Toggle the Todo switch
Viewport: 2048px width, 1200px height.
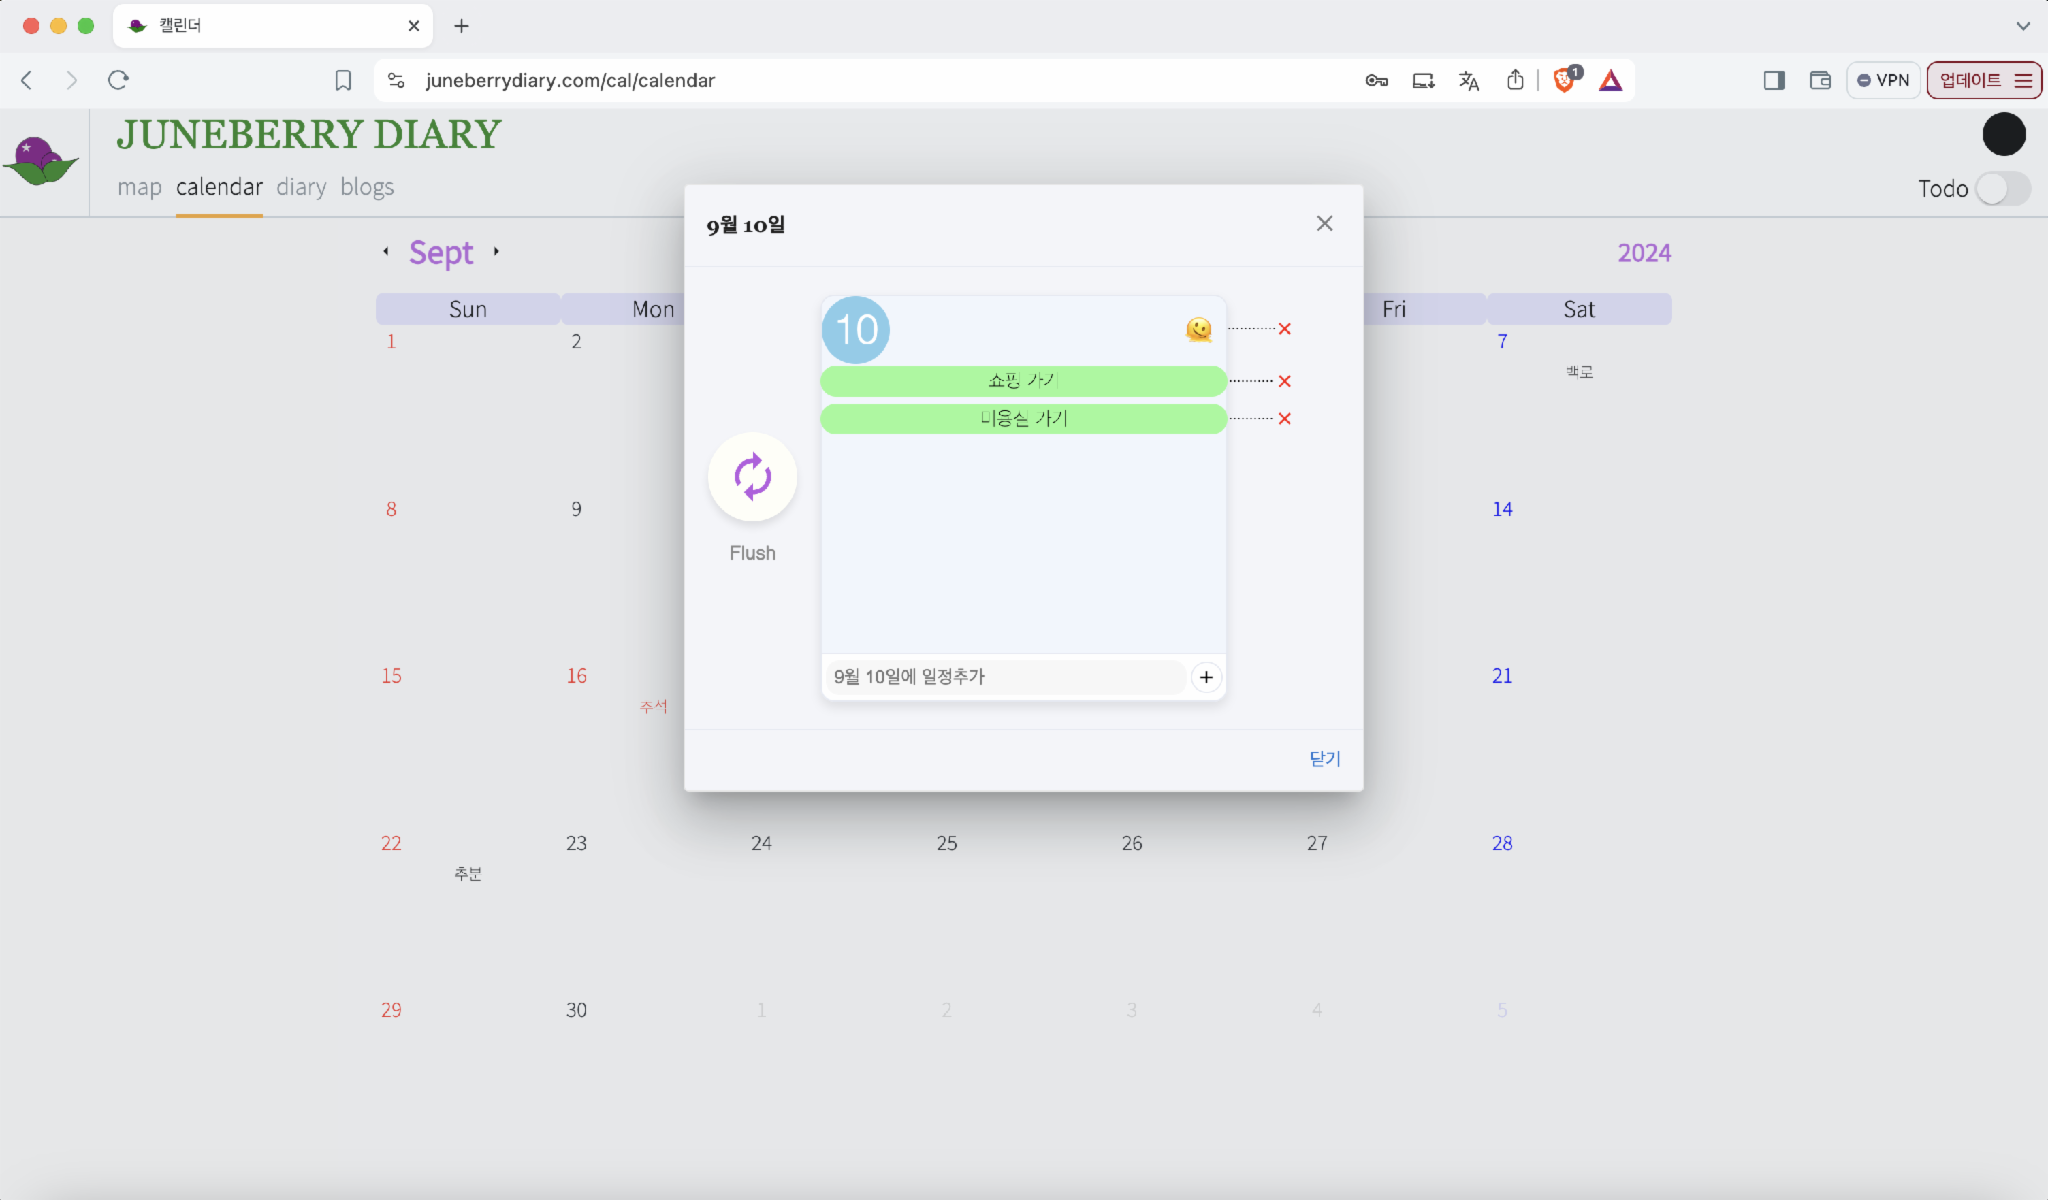pos(2002,188)
